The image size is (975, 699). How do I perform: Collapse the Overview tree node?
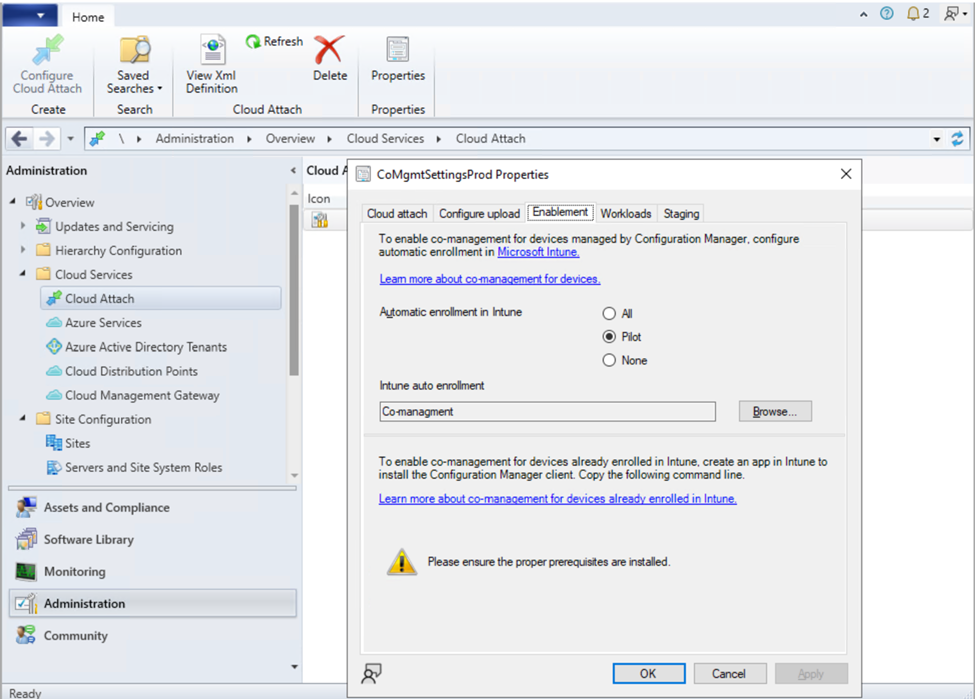pos(13,201)
